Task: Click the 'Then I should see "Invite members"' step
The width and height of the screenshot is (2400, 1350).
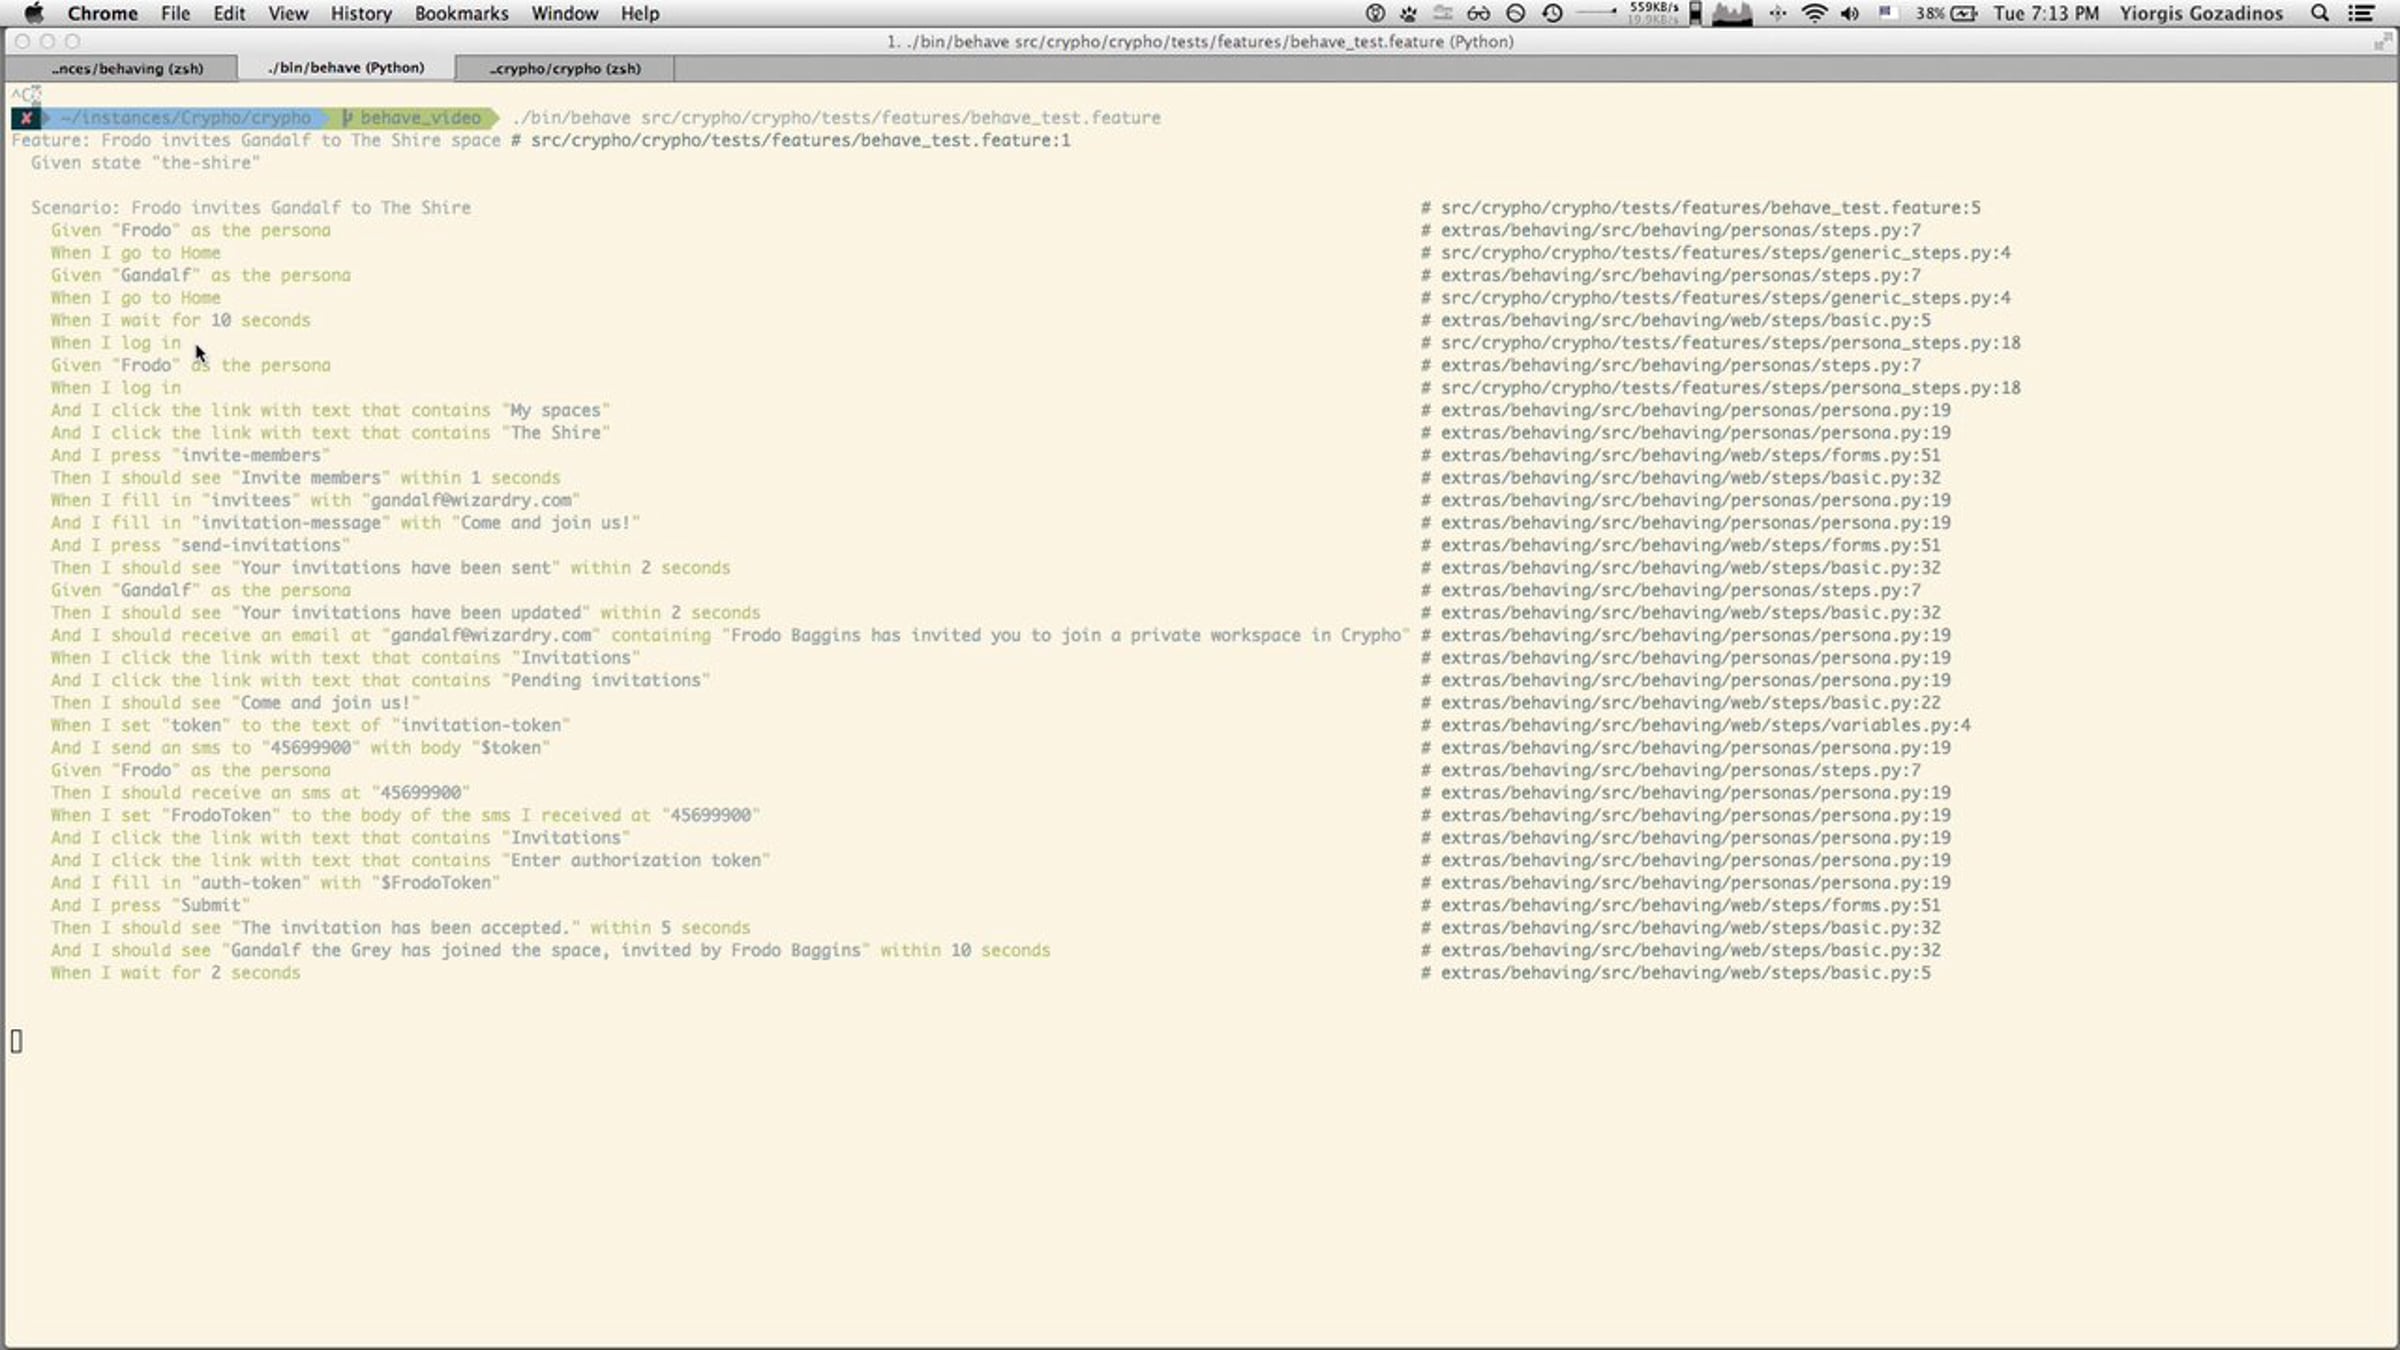Action: pyautogui.click(x=305, y=478)
